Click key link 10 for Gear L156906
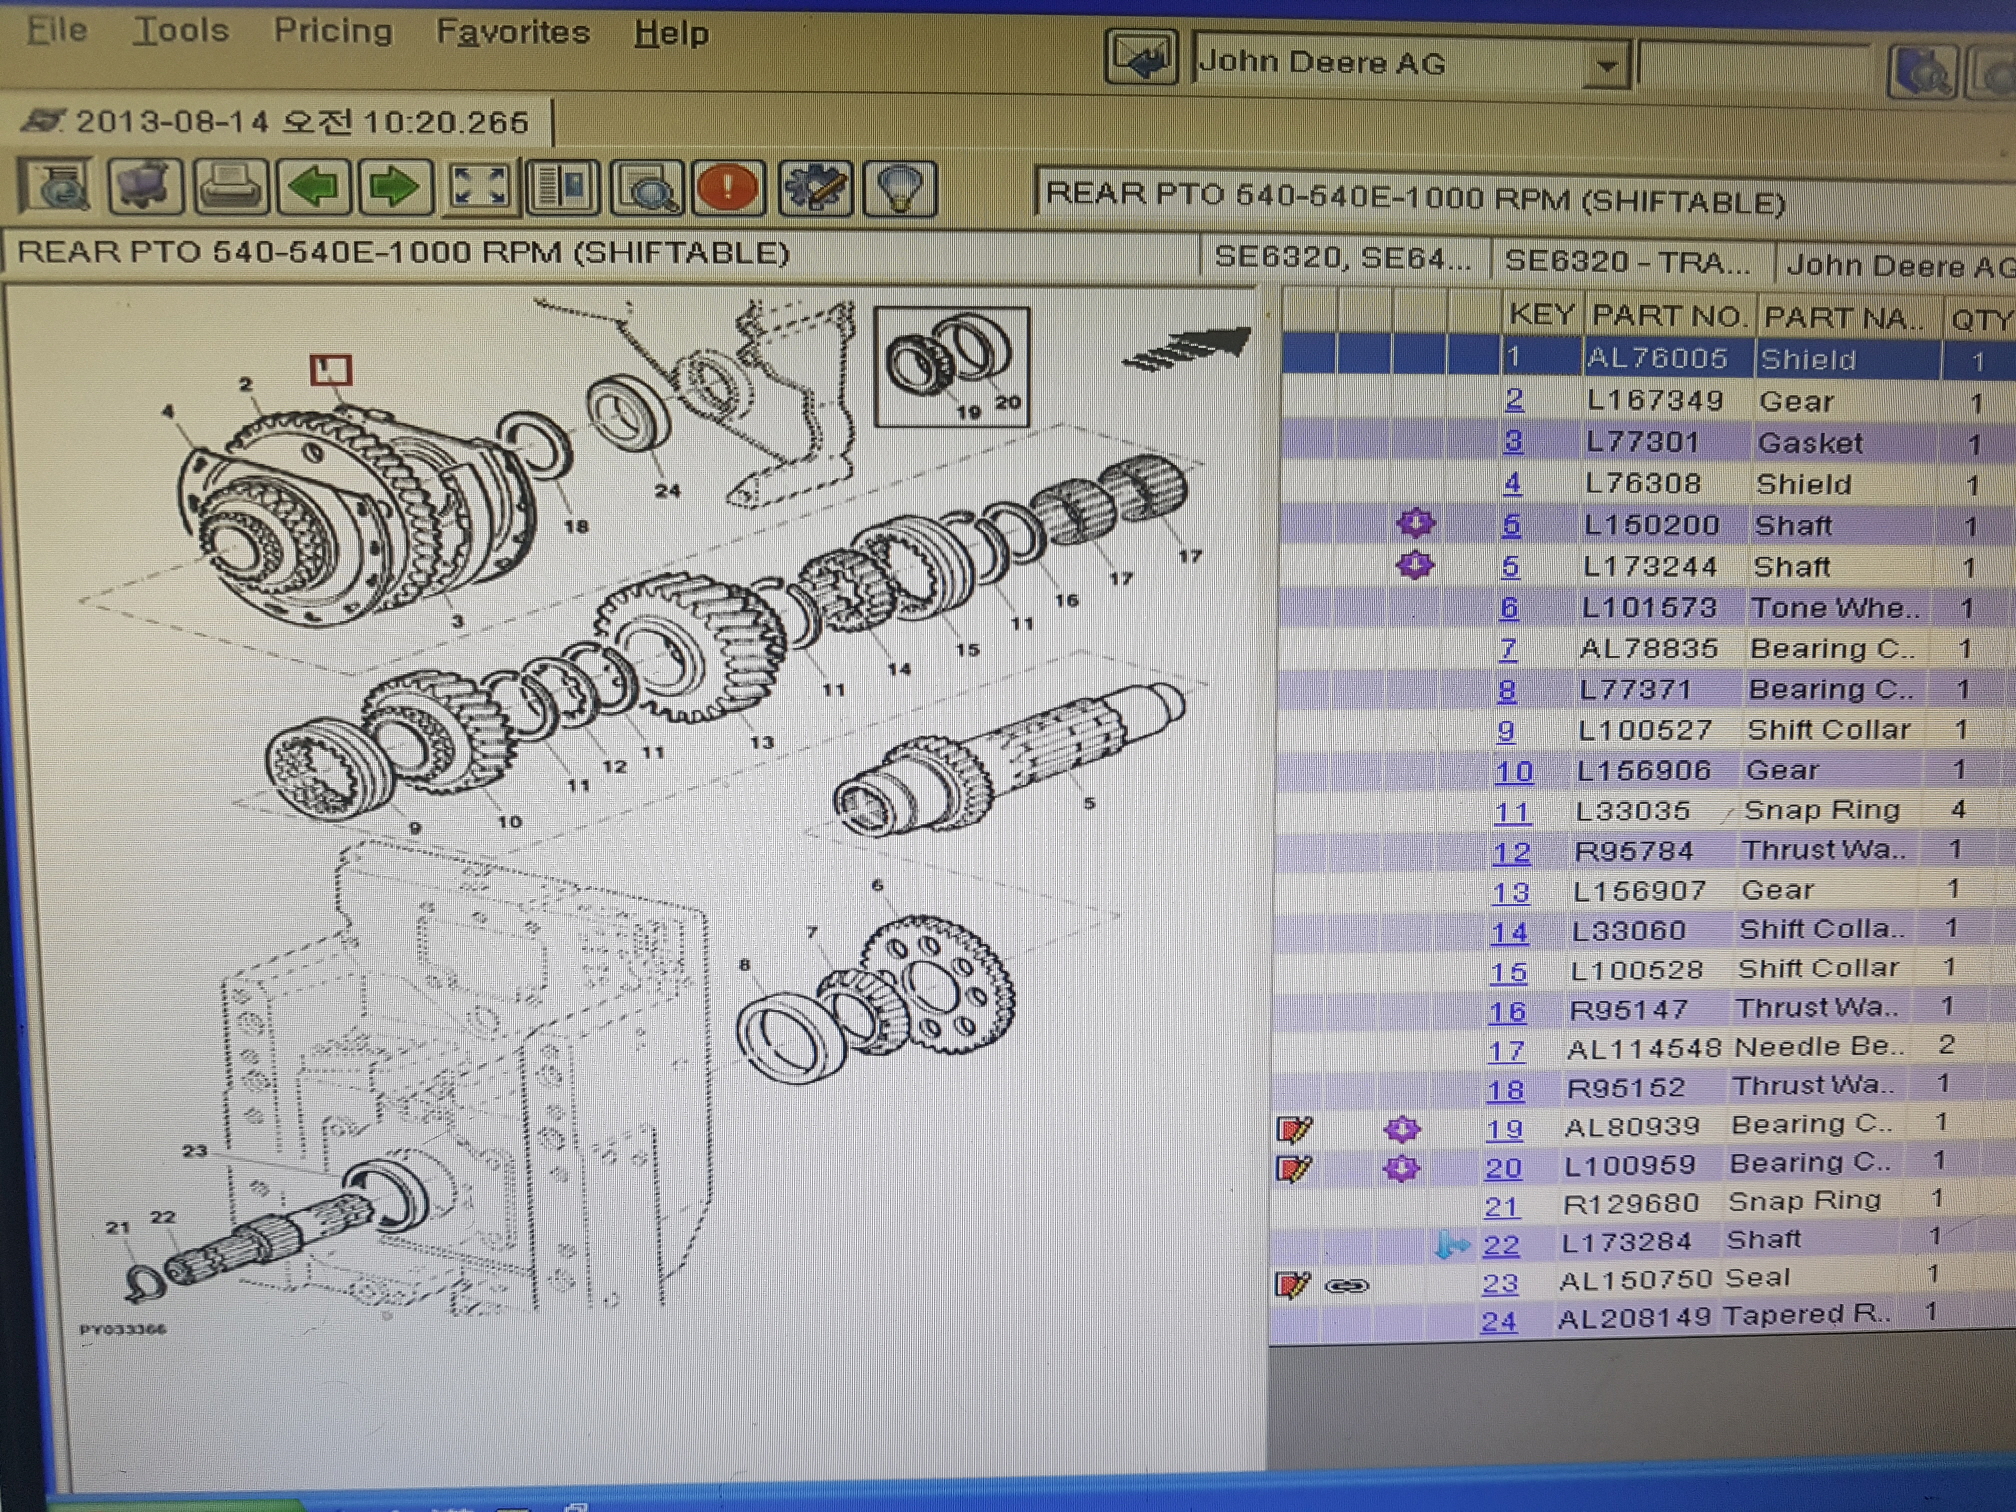The image size is (2016, 1512). pyautogui.click(x=1513, y=771)
